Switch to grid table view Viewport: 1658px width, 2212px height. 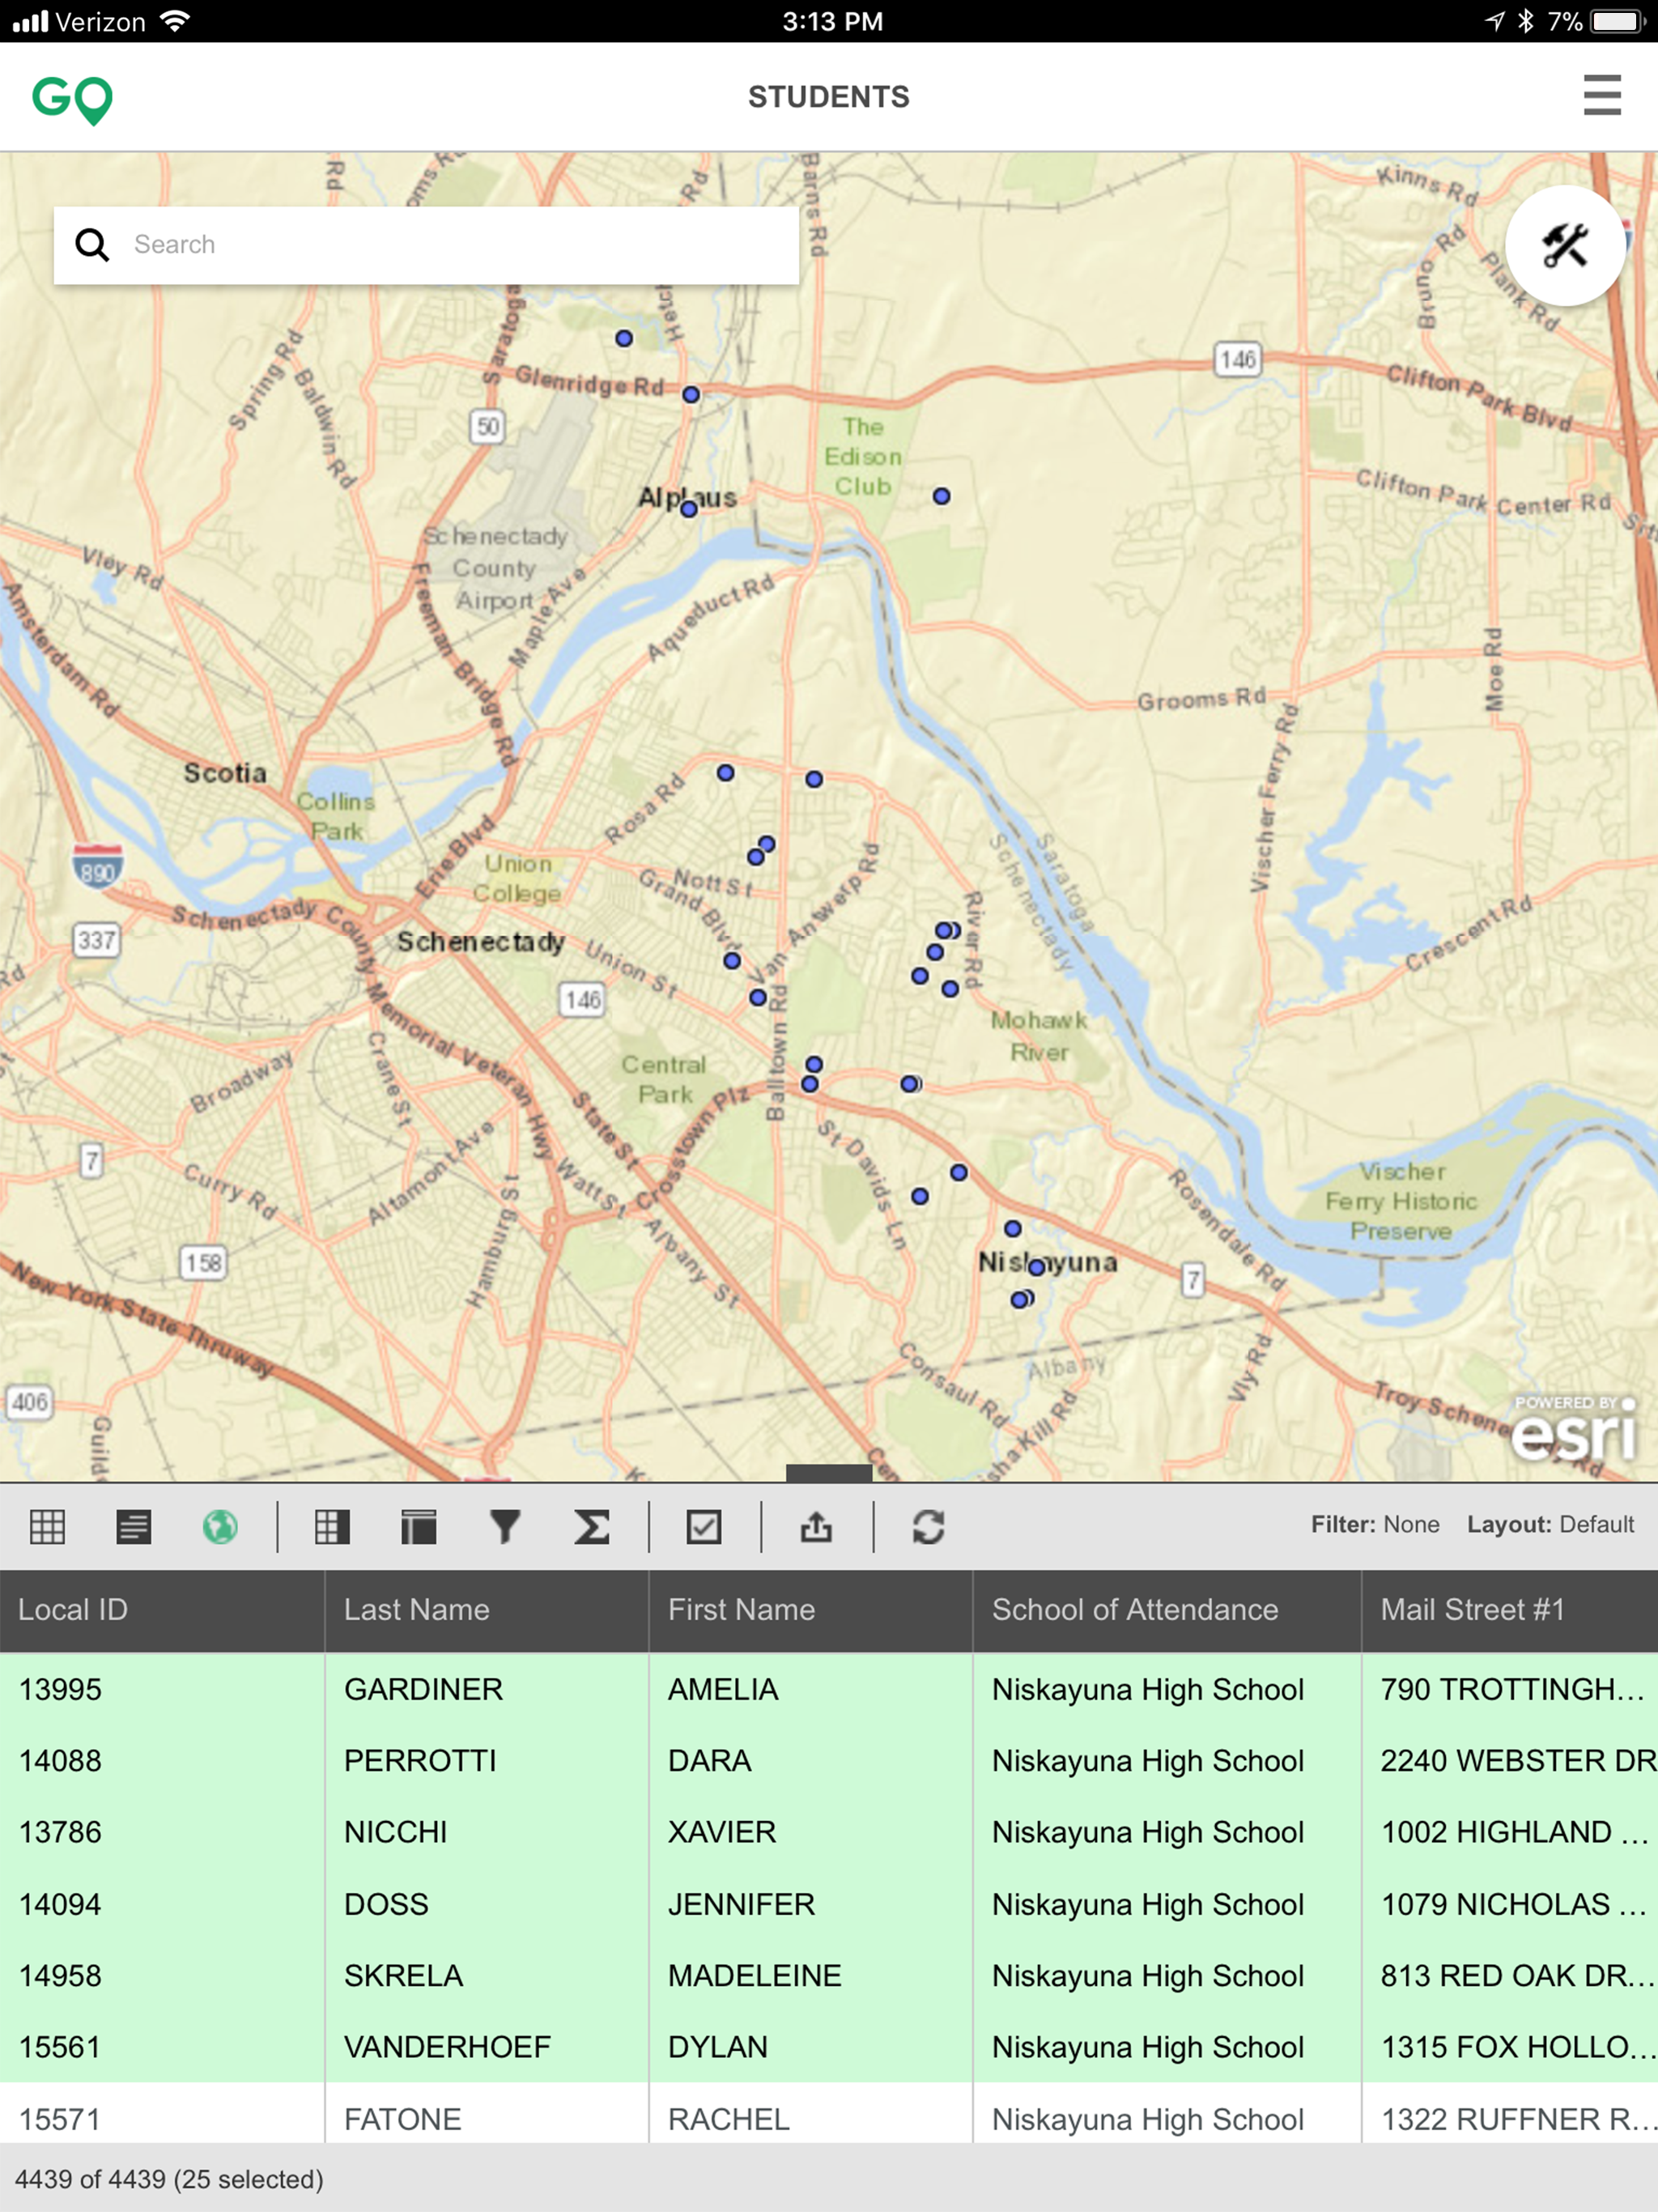click(x=47, y=1526)
